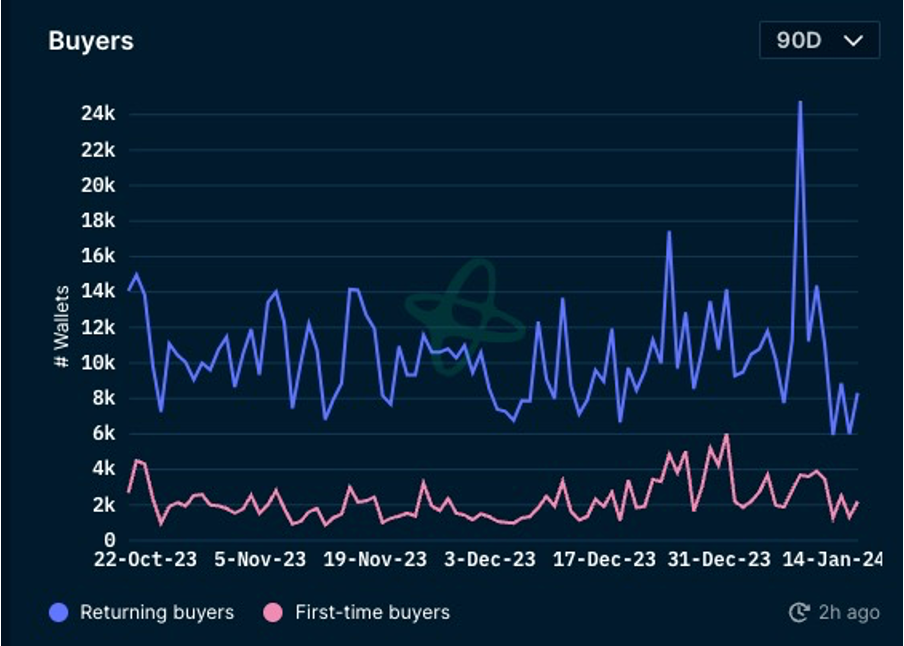
Task: Click the '2h ago' last updated text
Action: (x=849, y=612)
